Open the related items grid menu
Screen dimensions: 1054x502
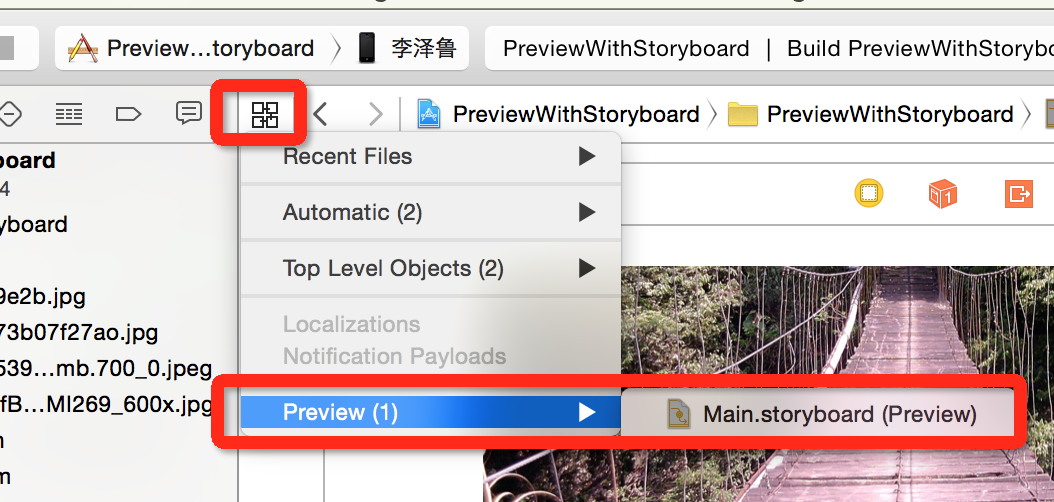[x=265, y=114]
